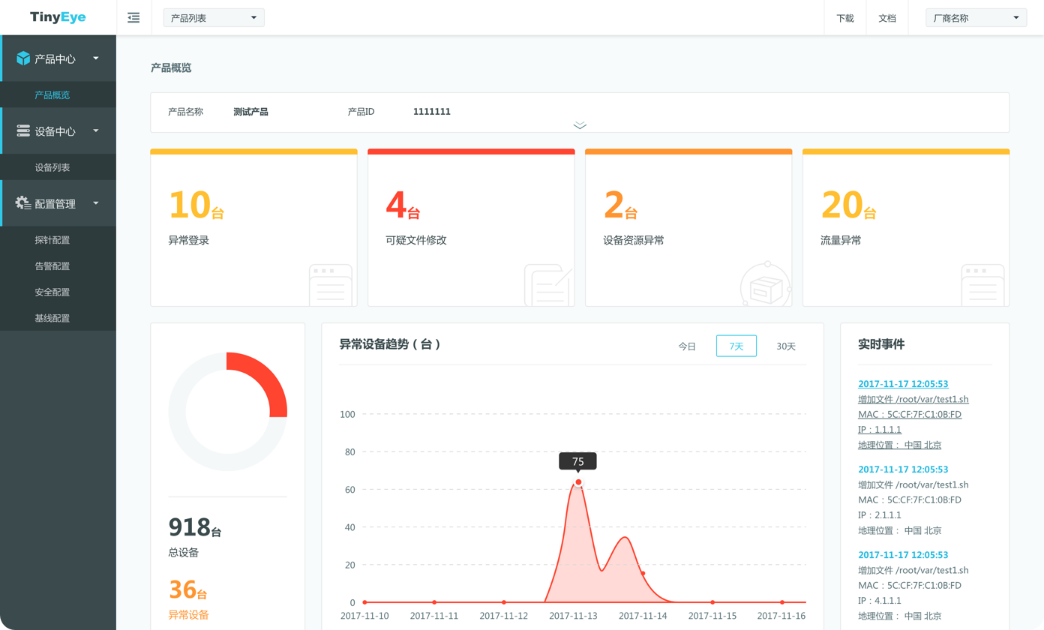Open the first event timestamp link

tap(902, 384)
